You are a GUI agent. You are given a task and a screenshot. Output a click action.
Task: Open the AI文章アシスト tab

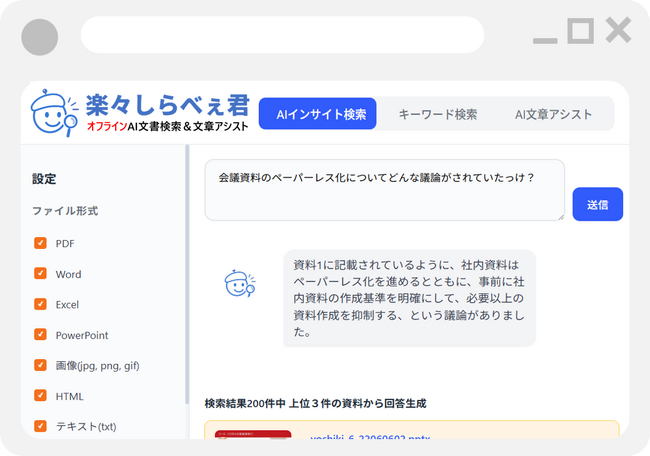click(x=553, y=115)
